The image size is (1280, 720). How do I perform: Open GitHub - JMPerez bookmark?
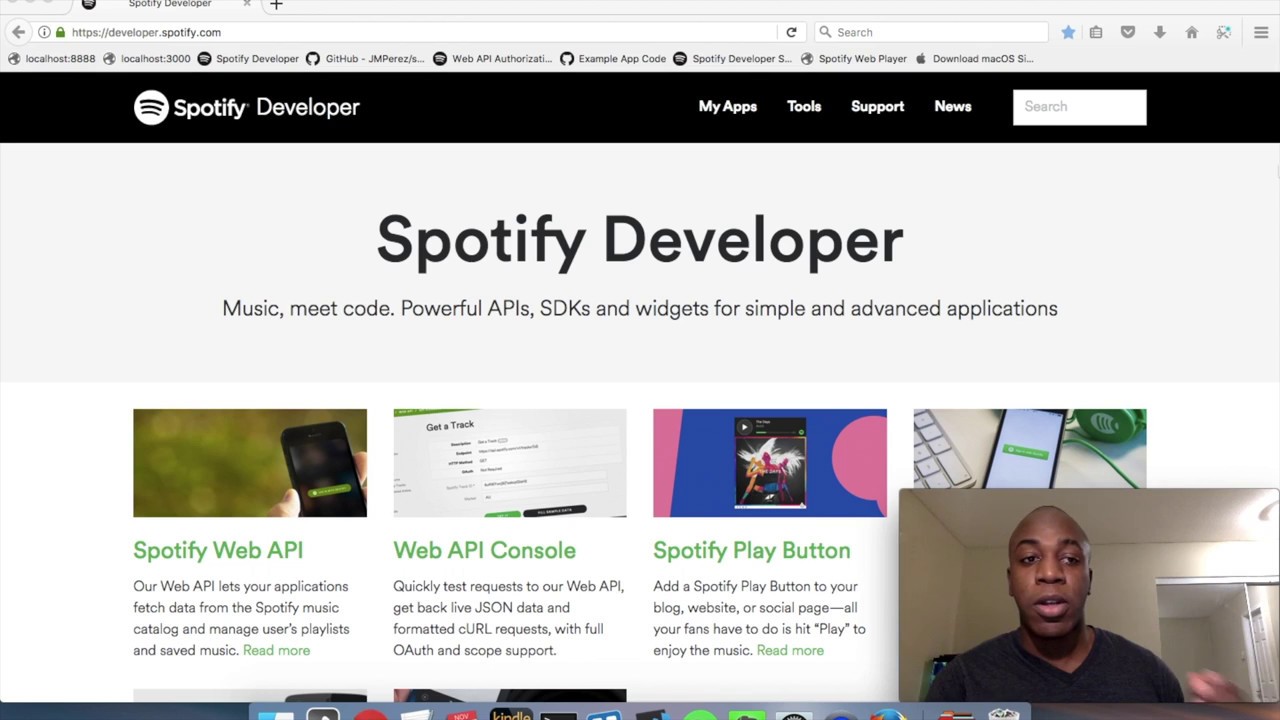365,58
